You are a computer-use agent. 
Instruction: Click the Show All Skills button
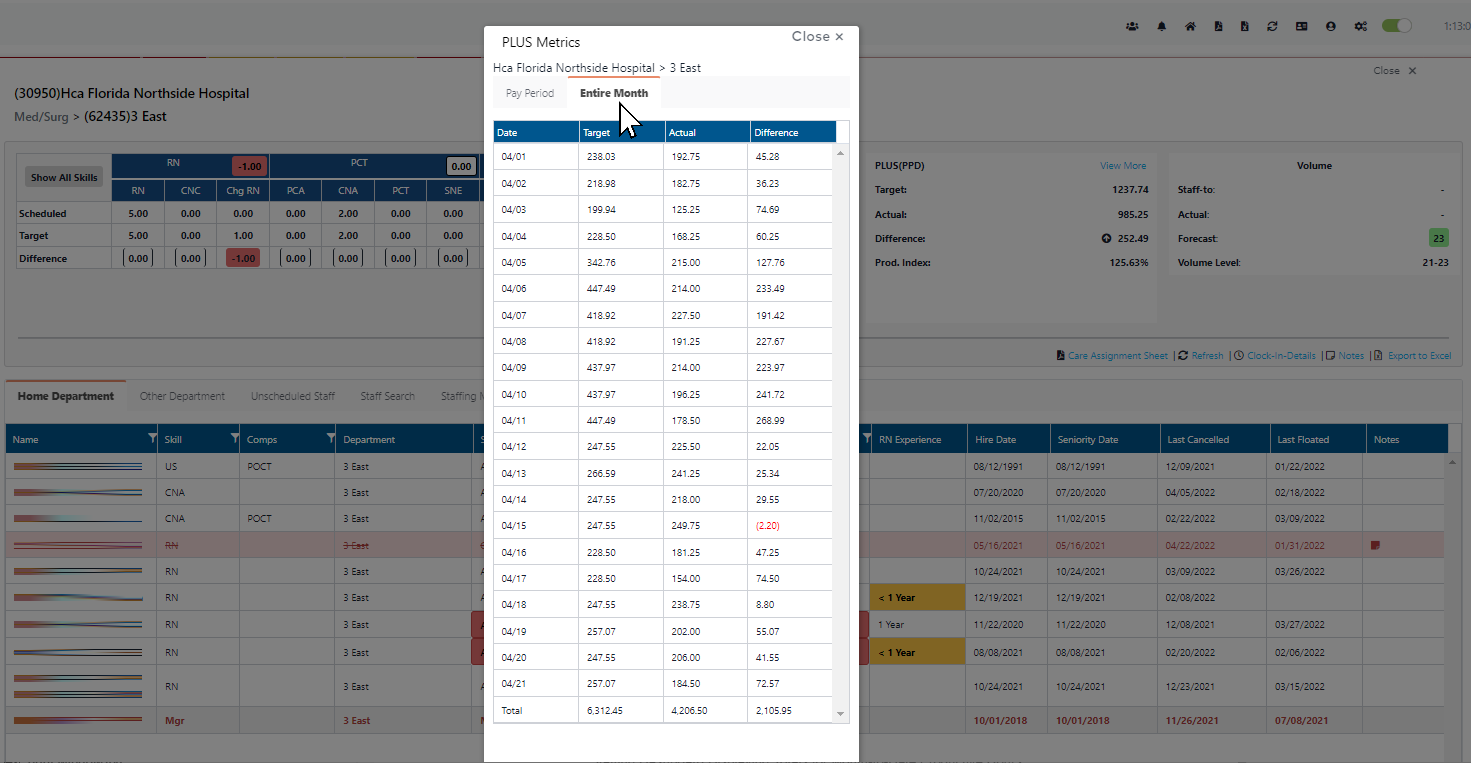64,177
